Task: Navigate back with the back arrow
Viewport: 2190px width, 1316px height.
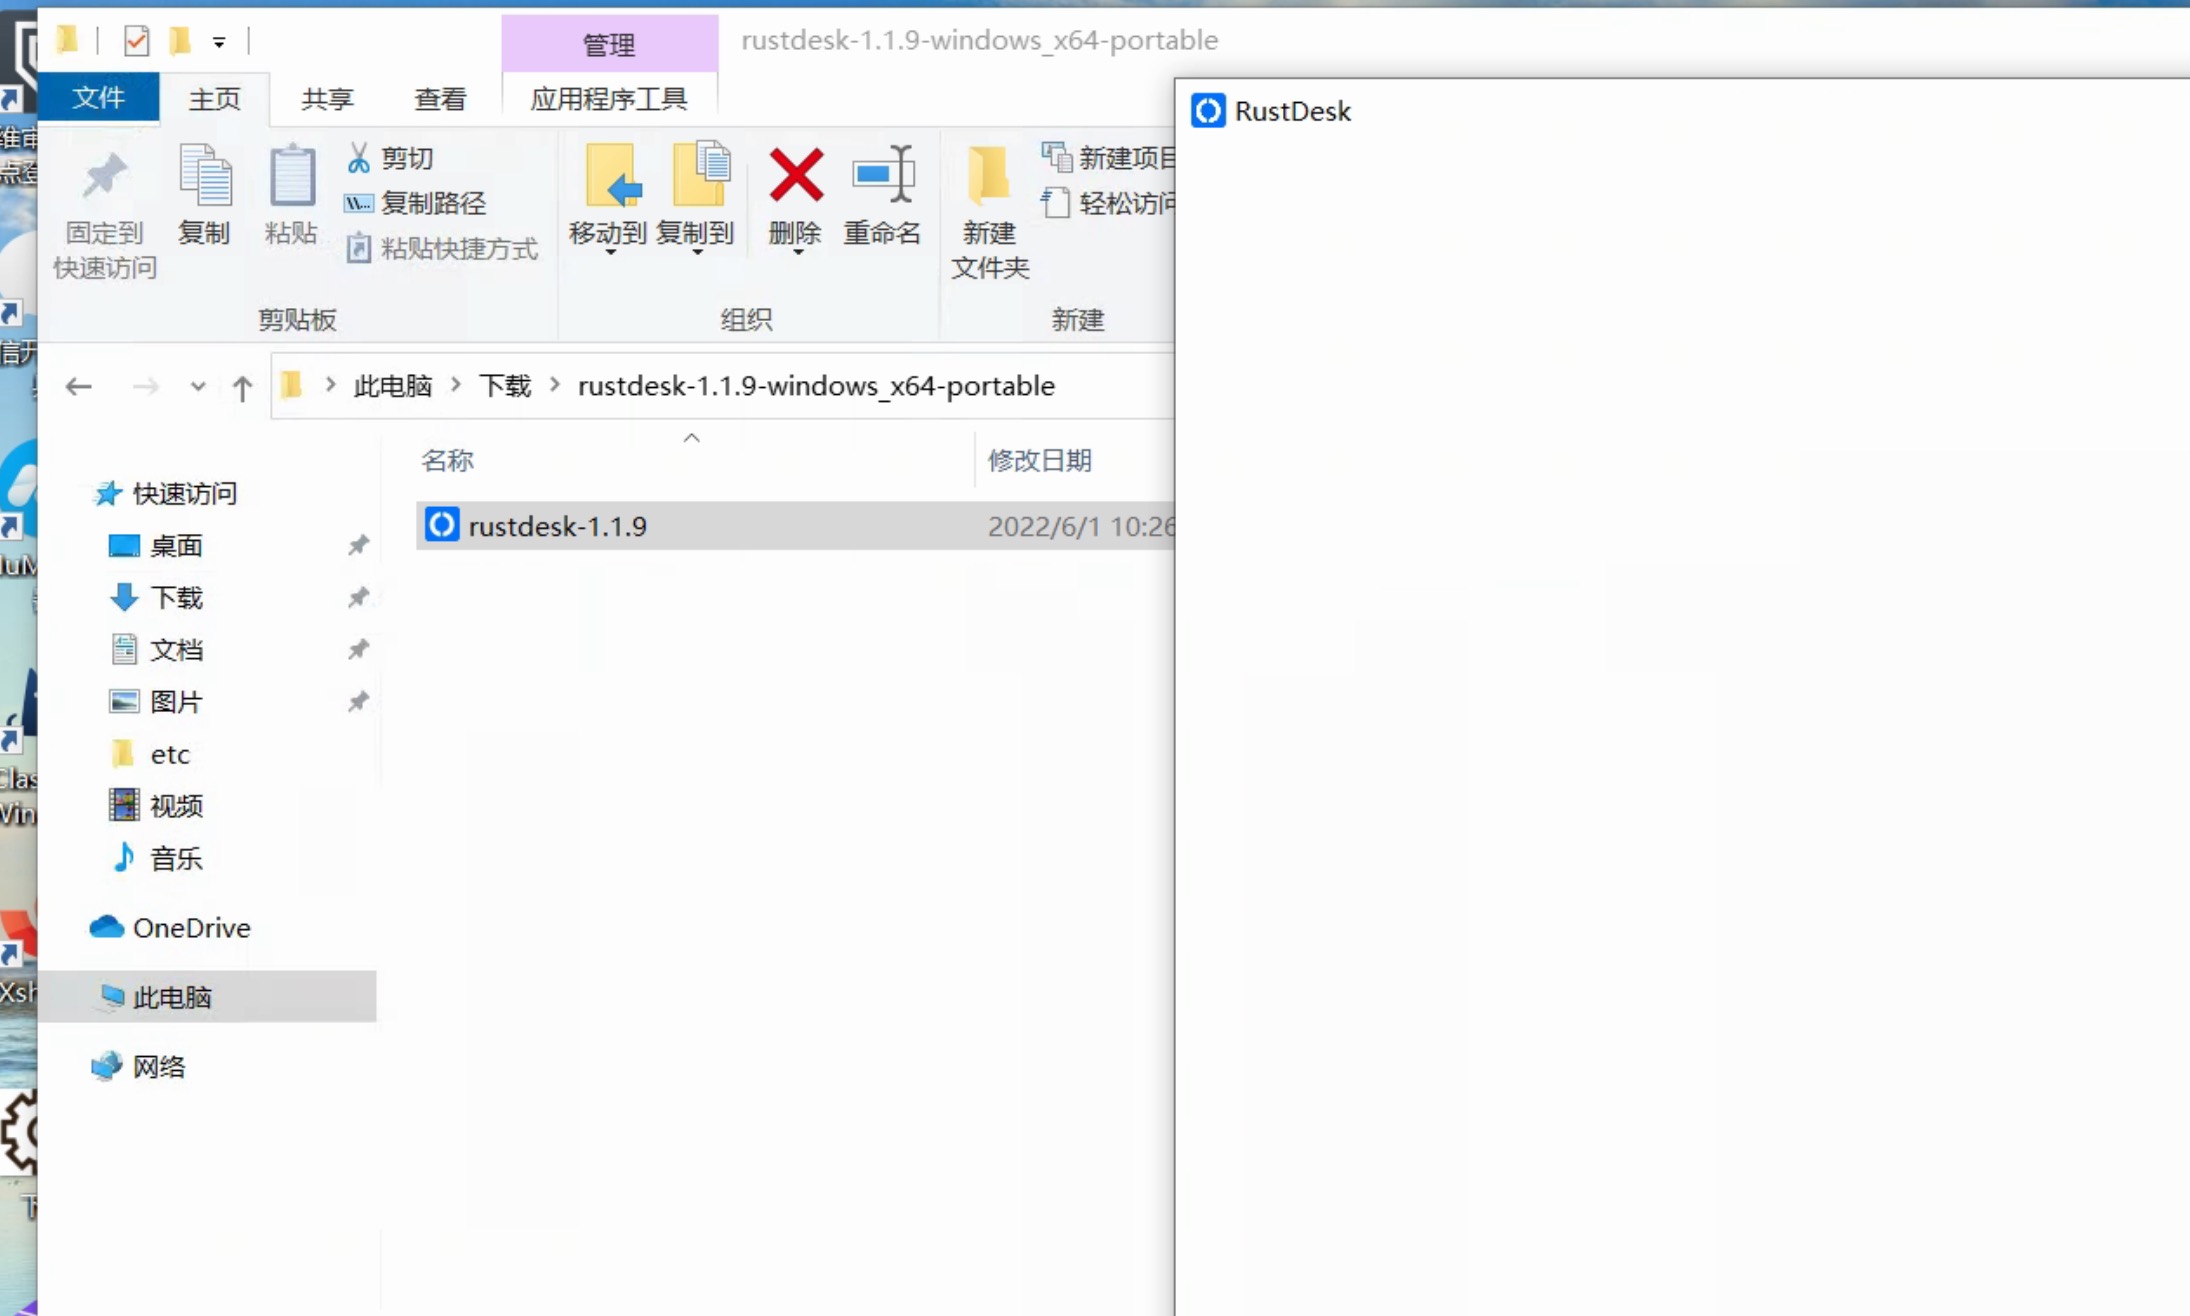Action: pos(79,387)
